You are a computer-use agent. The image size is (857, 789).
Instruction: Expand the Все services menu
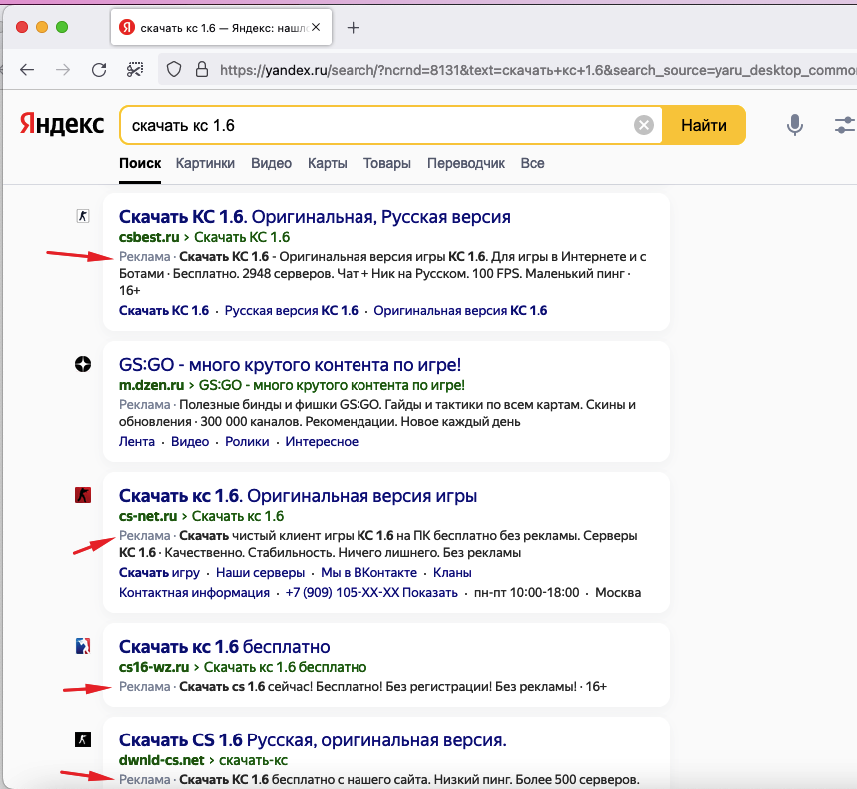pos(532,163)
